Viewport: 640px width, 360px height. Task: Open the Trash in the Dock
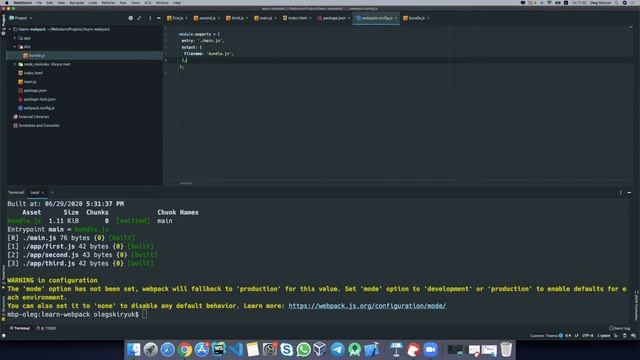506,350
